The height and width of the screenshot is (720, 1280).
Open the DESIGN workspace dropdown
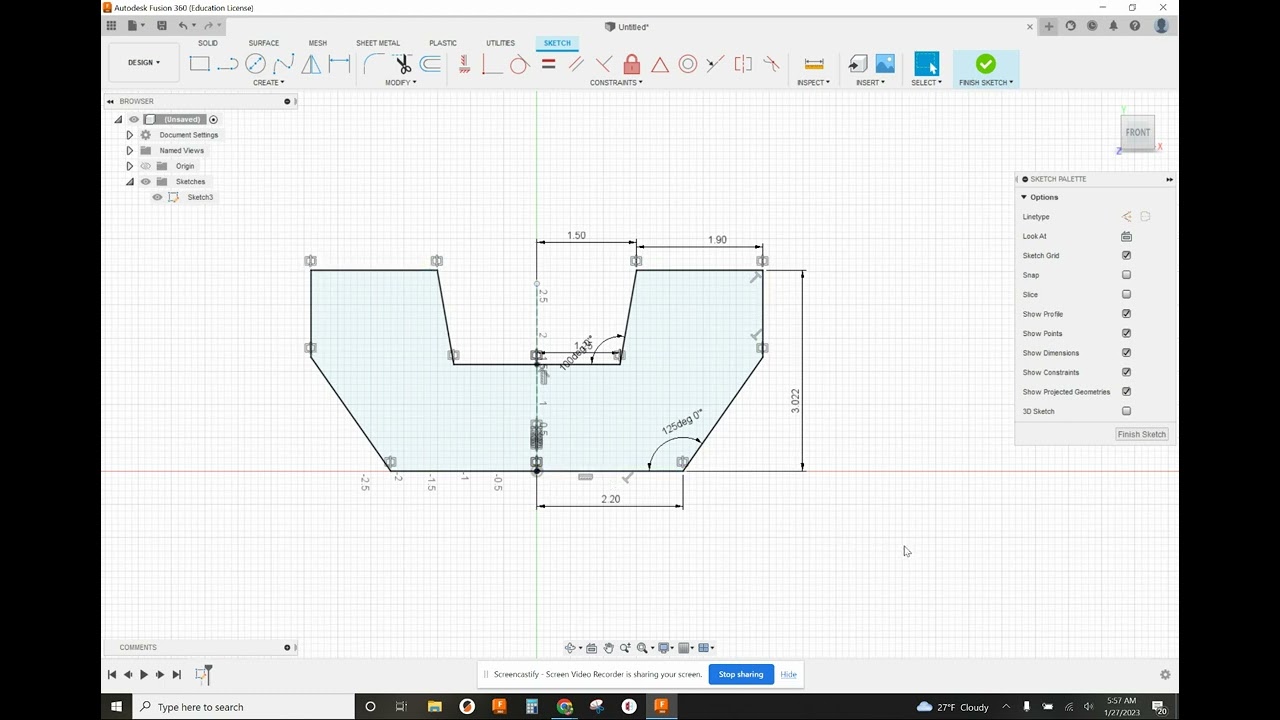coord(143,62)
